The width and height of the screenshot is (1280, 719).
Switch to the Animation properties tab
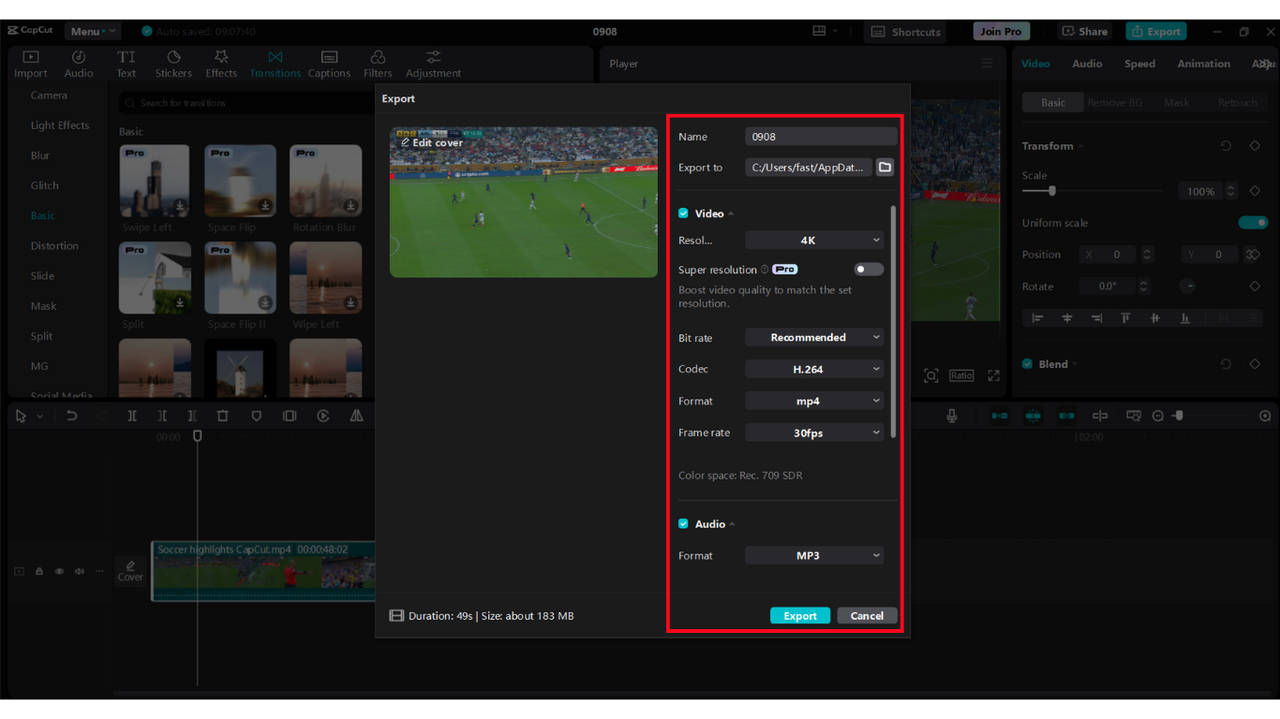1203,63
